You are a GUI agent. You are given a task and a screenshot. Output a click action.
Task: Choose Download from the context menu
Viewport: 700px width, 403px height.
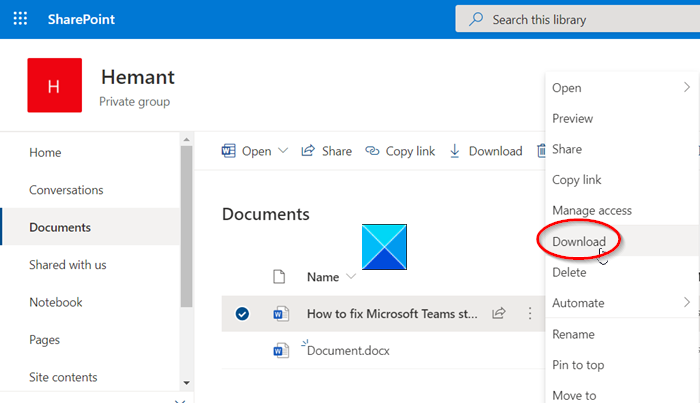[x=579, y=242]
